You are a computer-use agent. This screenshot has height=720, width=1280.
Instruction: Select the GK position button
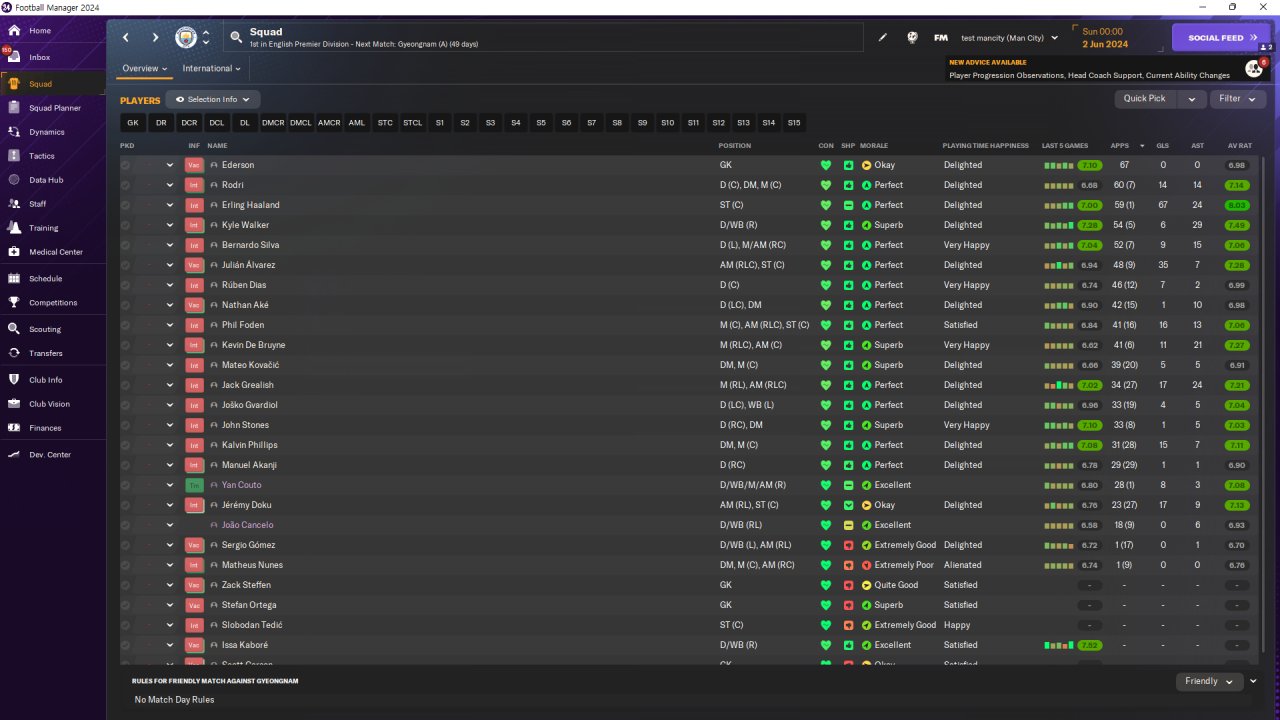click(133, 123)
